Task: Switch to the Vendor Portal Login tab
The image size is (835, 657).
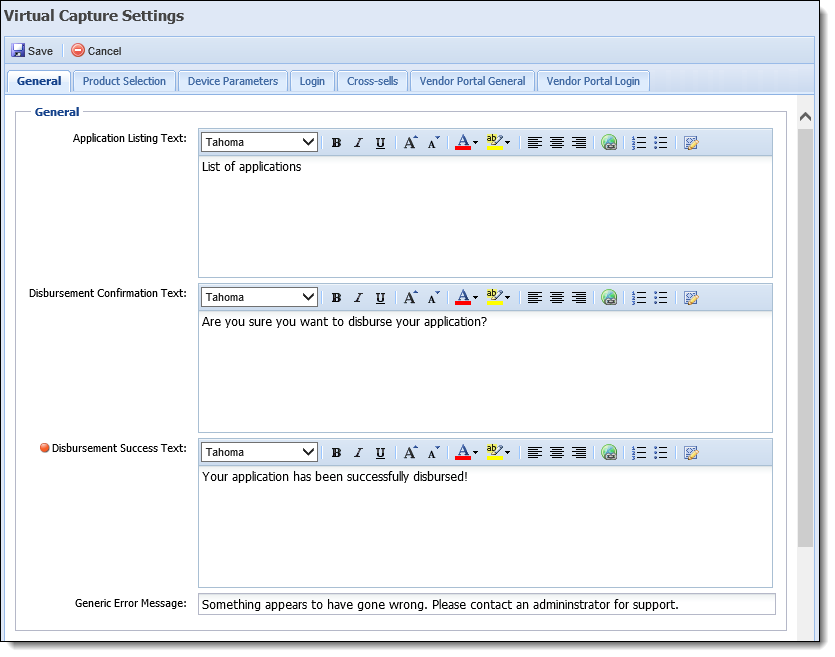Action: [593, 81]
